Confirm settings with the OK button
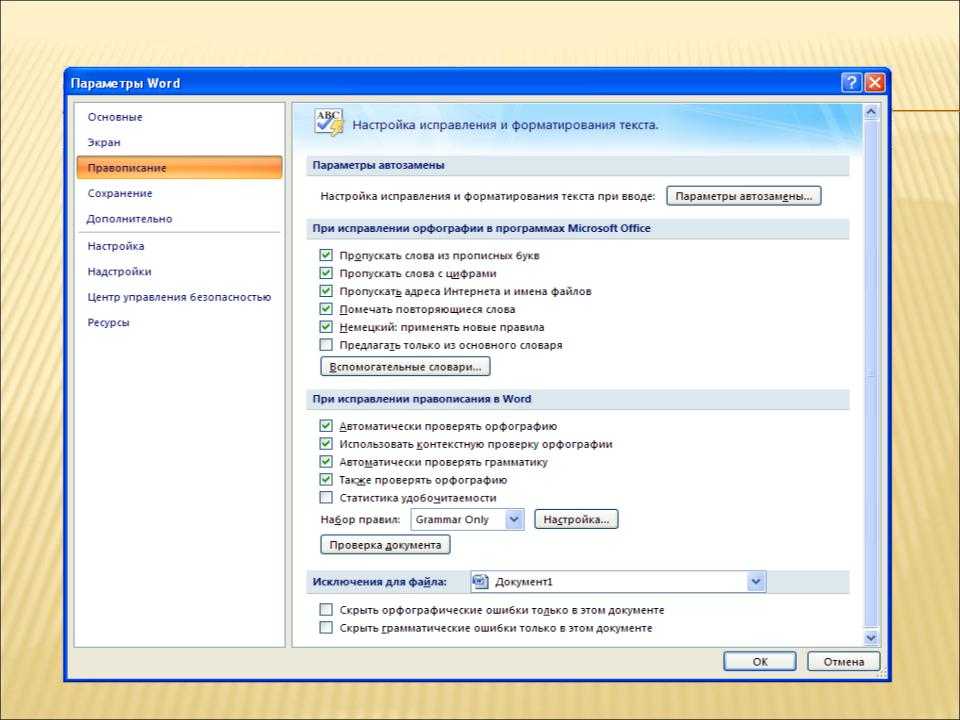This screenshot has height=720, width=960. tap(760, 661)
